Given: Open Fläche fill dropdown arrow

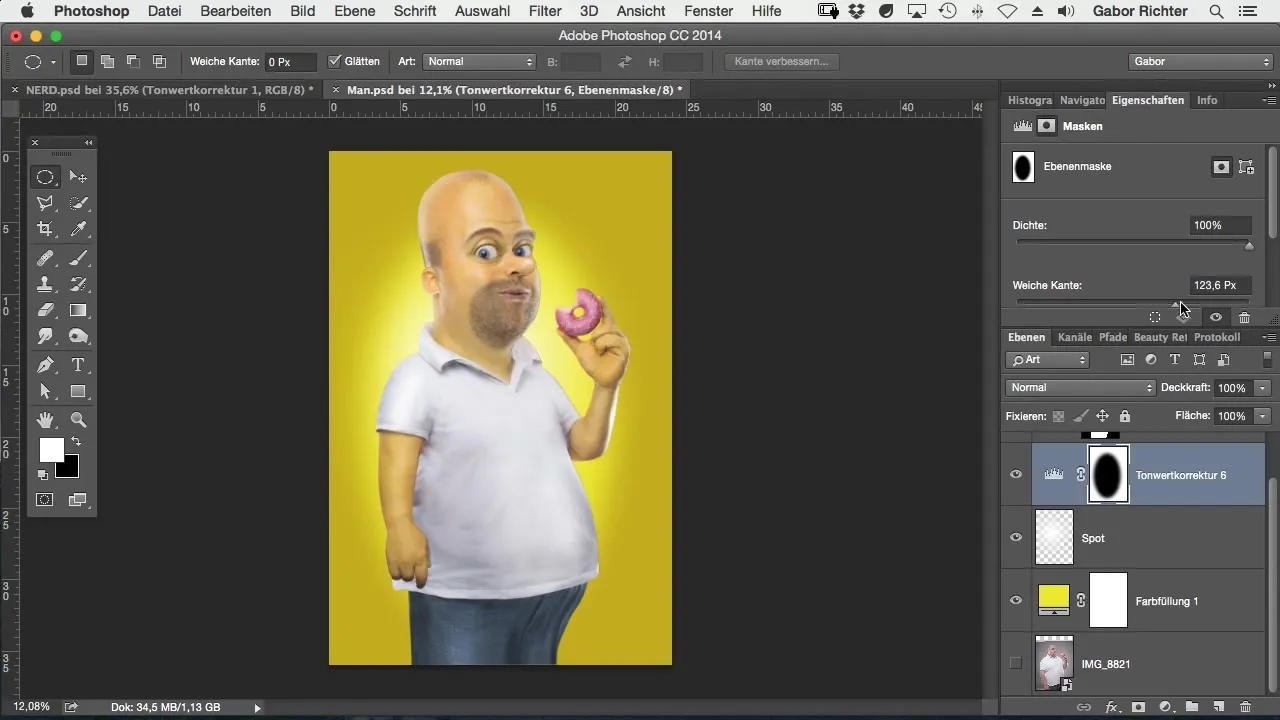Looking at the screenshot, I should tap(1264, 416).
